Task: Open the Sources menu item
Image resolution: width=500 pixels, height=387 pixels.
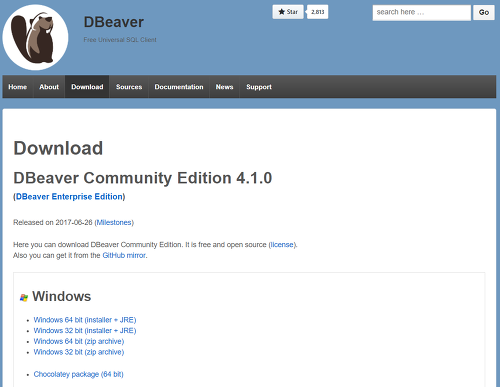Action: pos(129,87)
